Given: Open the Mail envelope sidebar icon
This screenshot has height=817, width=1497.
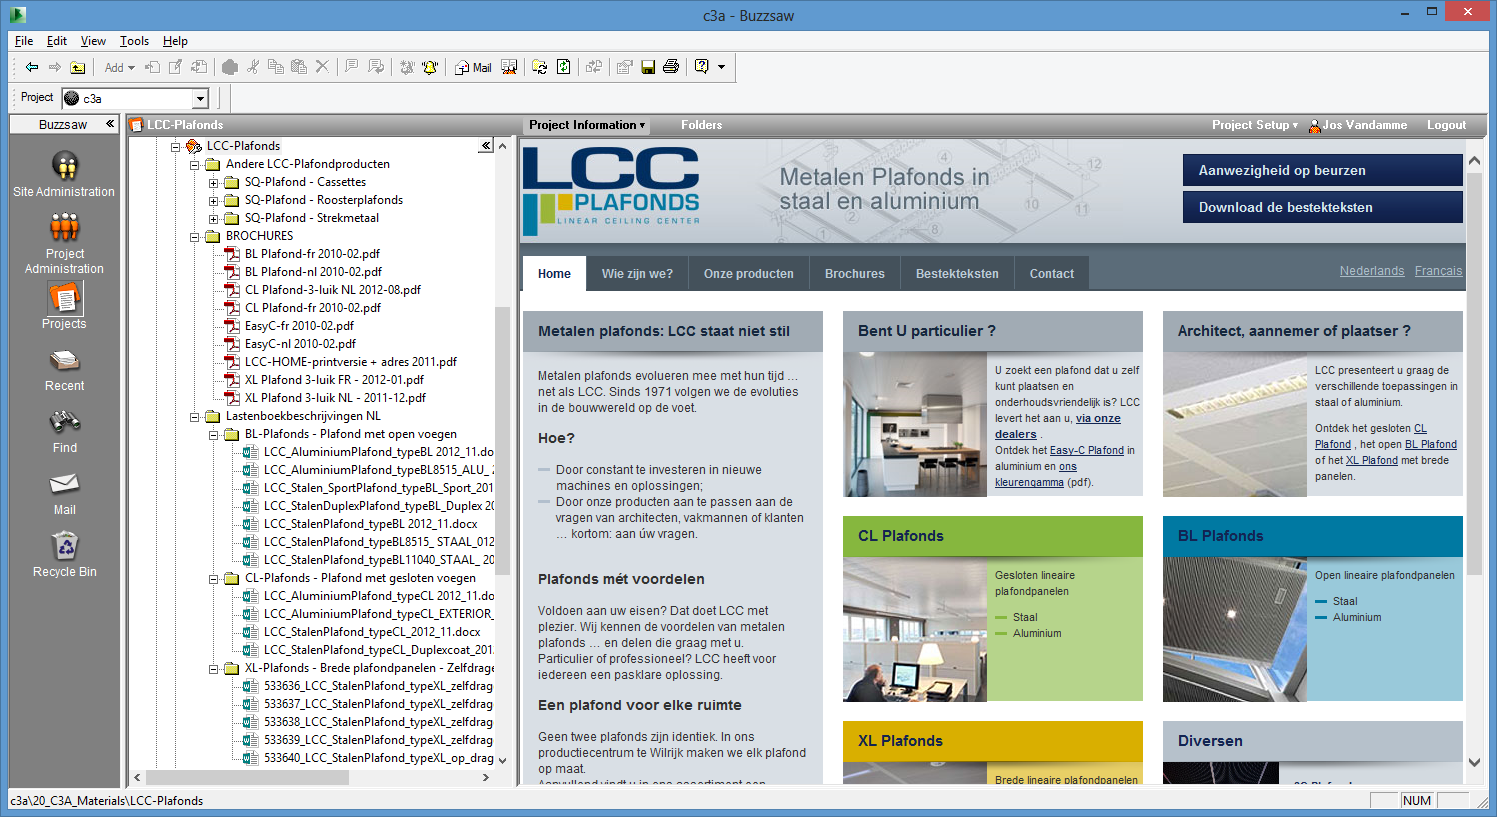Looking at the screenshot, I should point(64,493).
